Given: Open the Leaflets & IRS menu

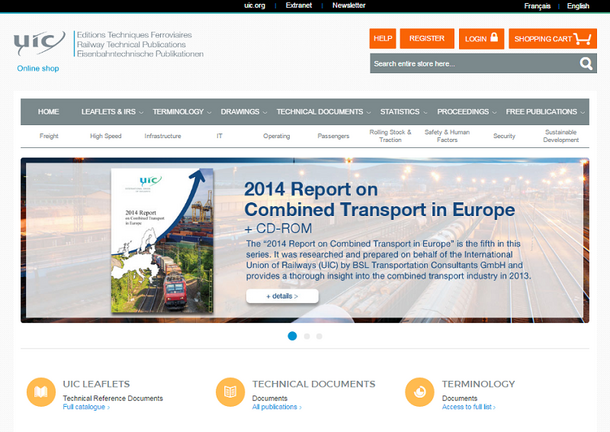Looking at the screenshot, I should 109,112.
